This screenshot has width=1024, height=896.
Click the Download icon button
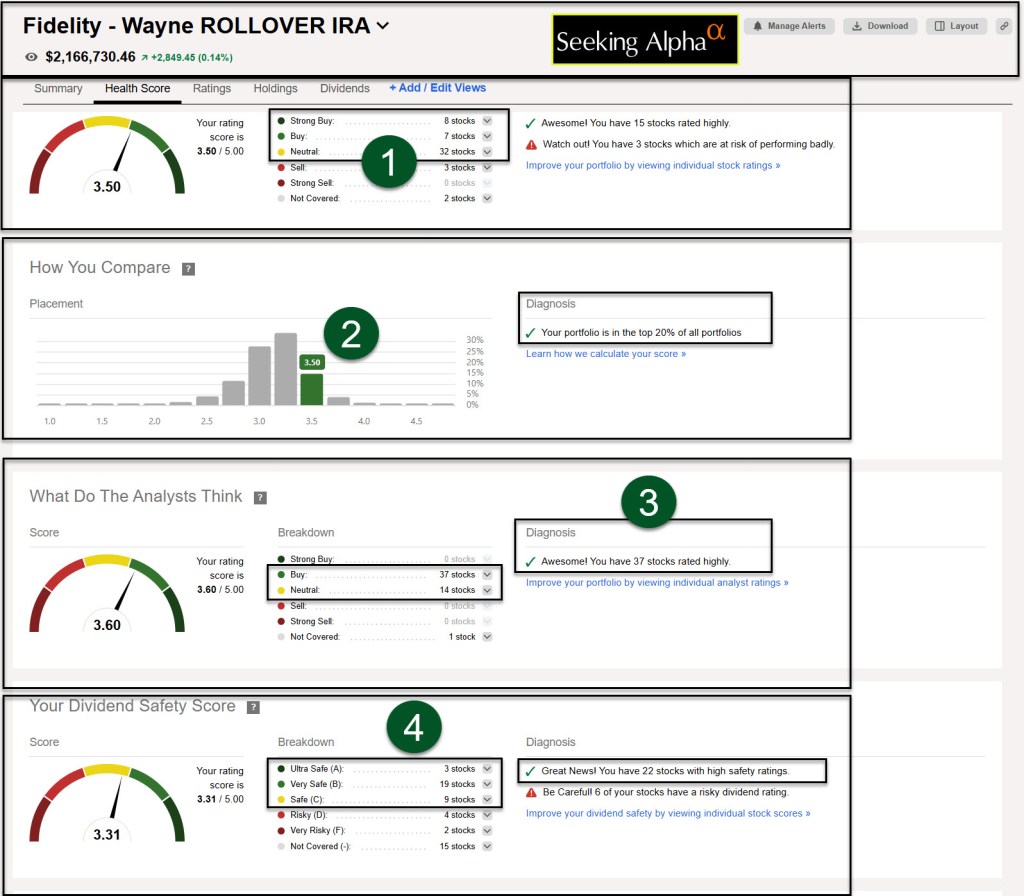pyautogui.click(x=880, y=26)
